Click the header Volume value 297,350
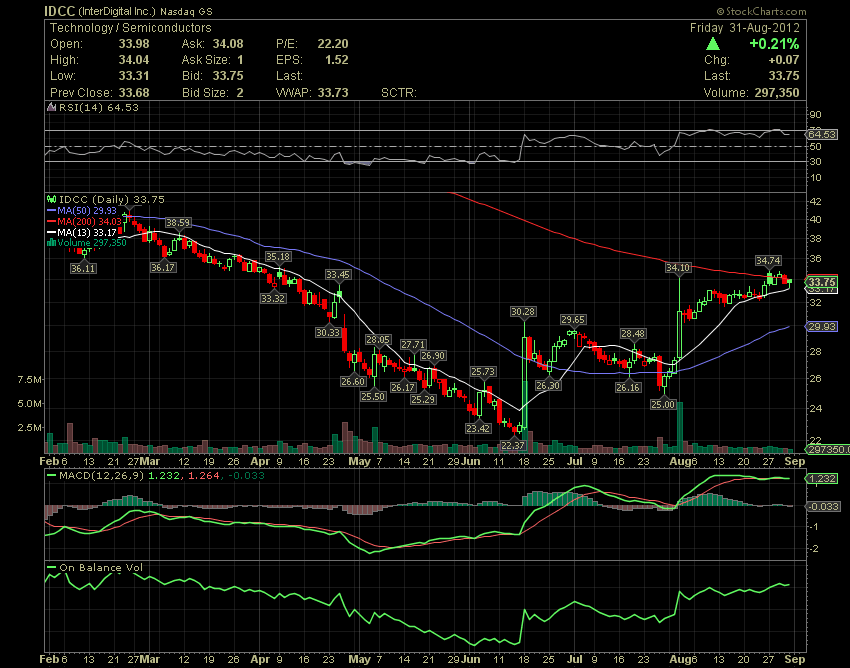Viewport: 850px width, 668px height. pos(777,93)
